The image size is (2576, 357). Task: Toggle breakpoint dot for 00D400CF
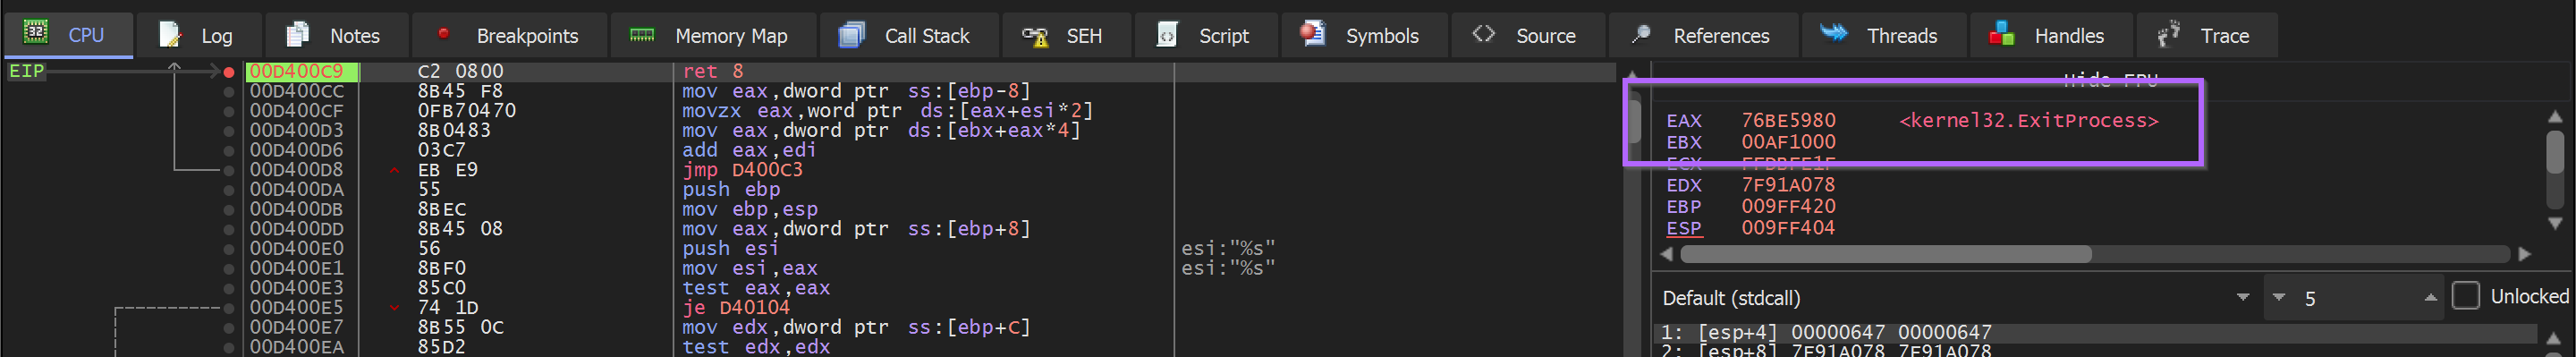tap(229, 111)
